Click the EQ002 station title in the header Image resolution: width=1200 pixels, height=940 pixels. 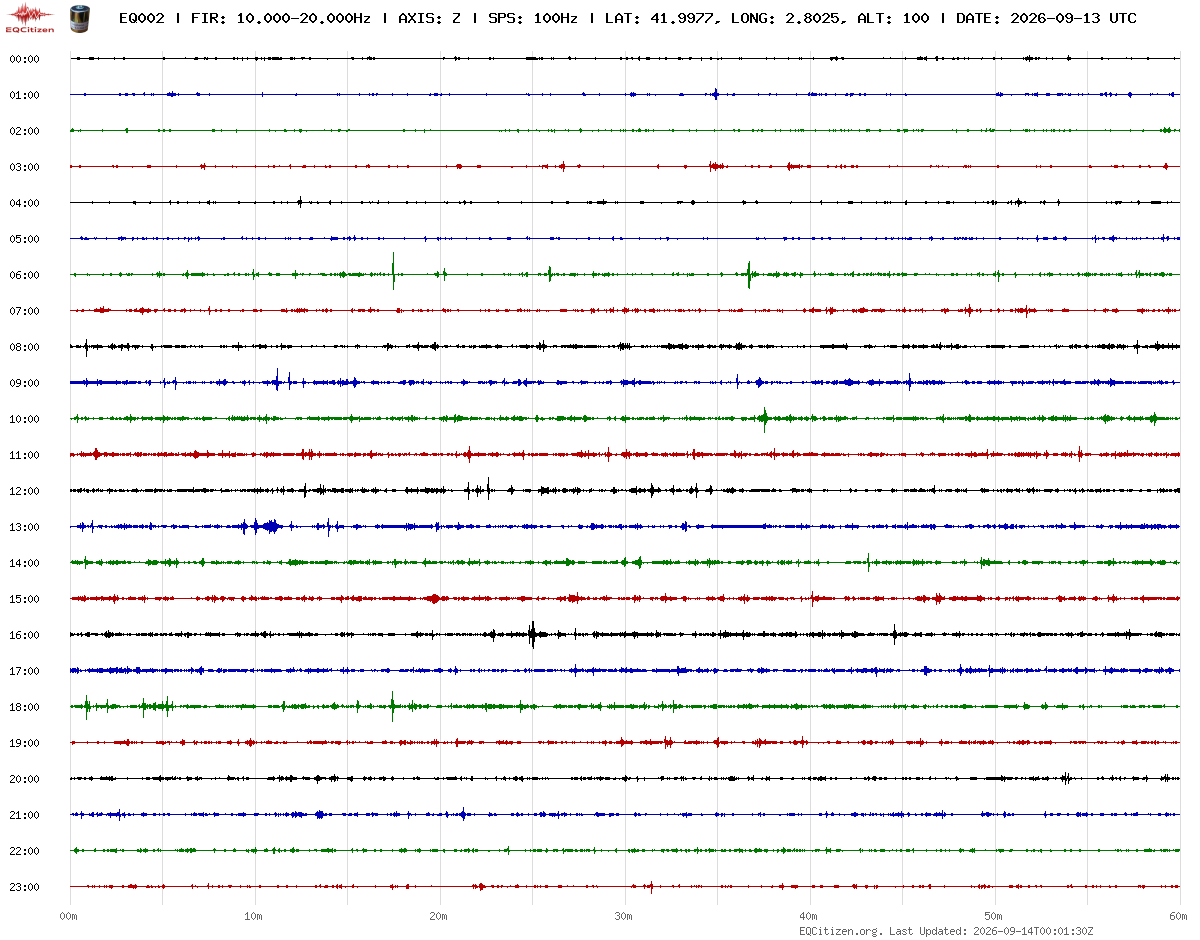142,18
